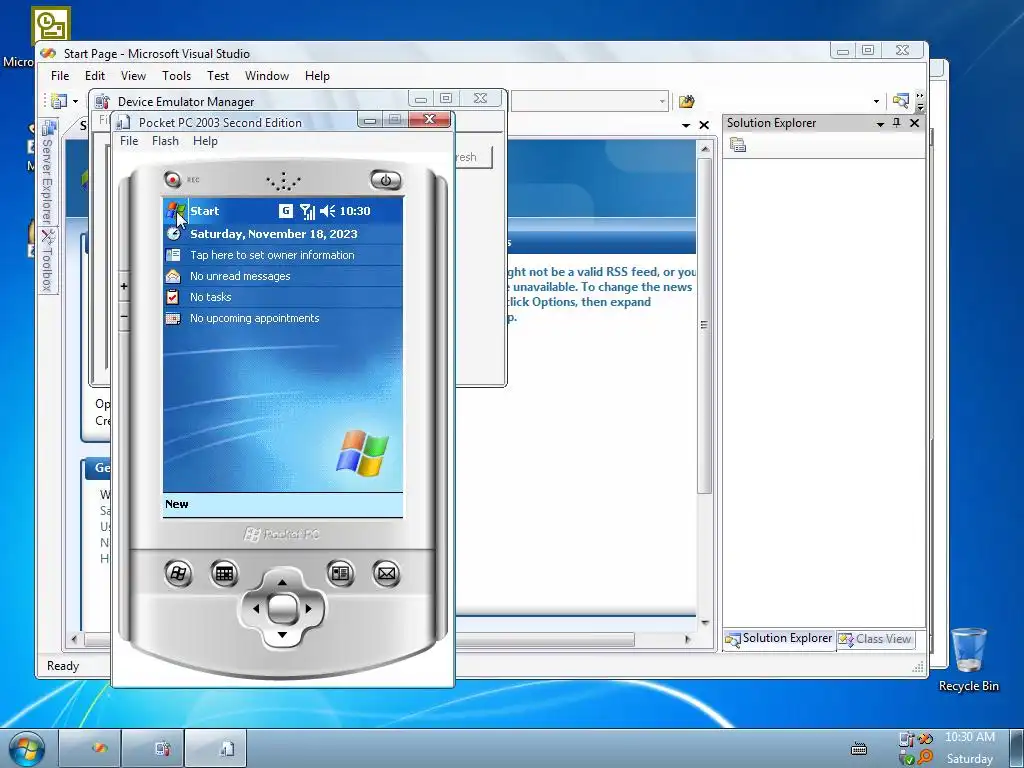This screenshot has height=768, width=1024.
Task: Tap the Pocket PC Start flag icon
Action: pyautogui.click(x=175, y=210)
